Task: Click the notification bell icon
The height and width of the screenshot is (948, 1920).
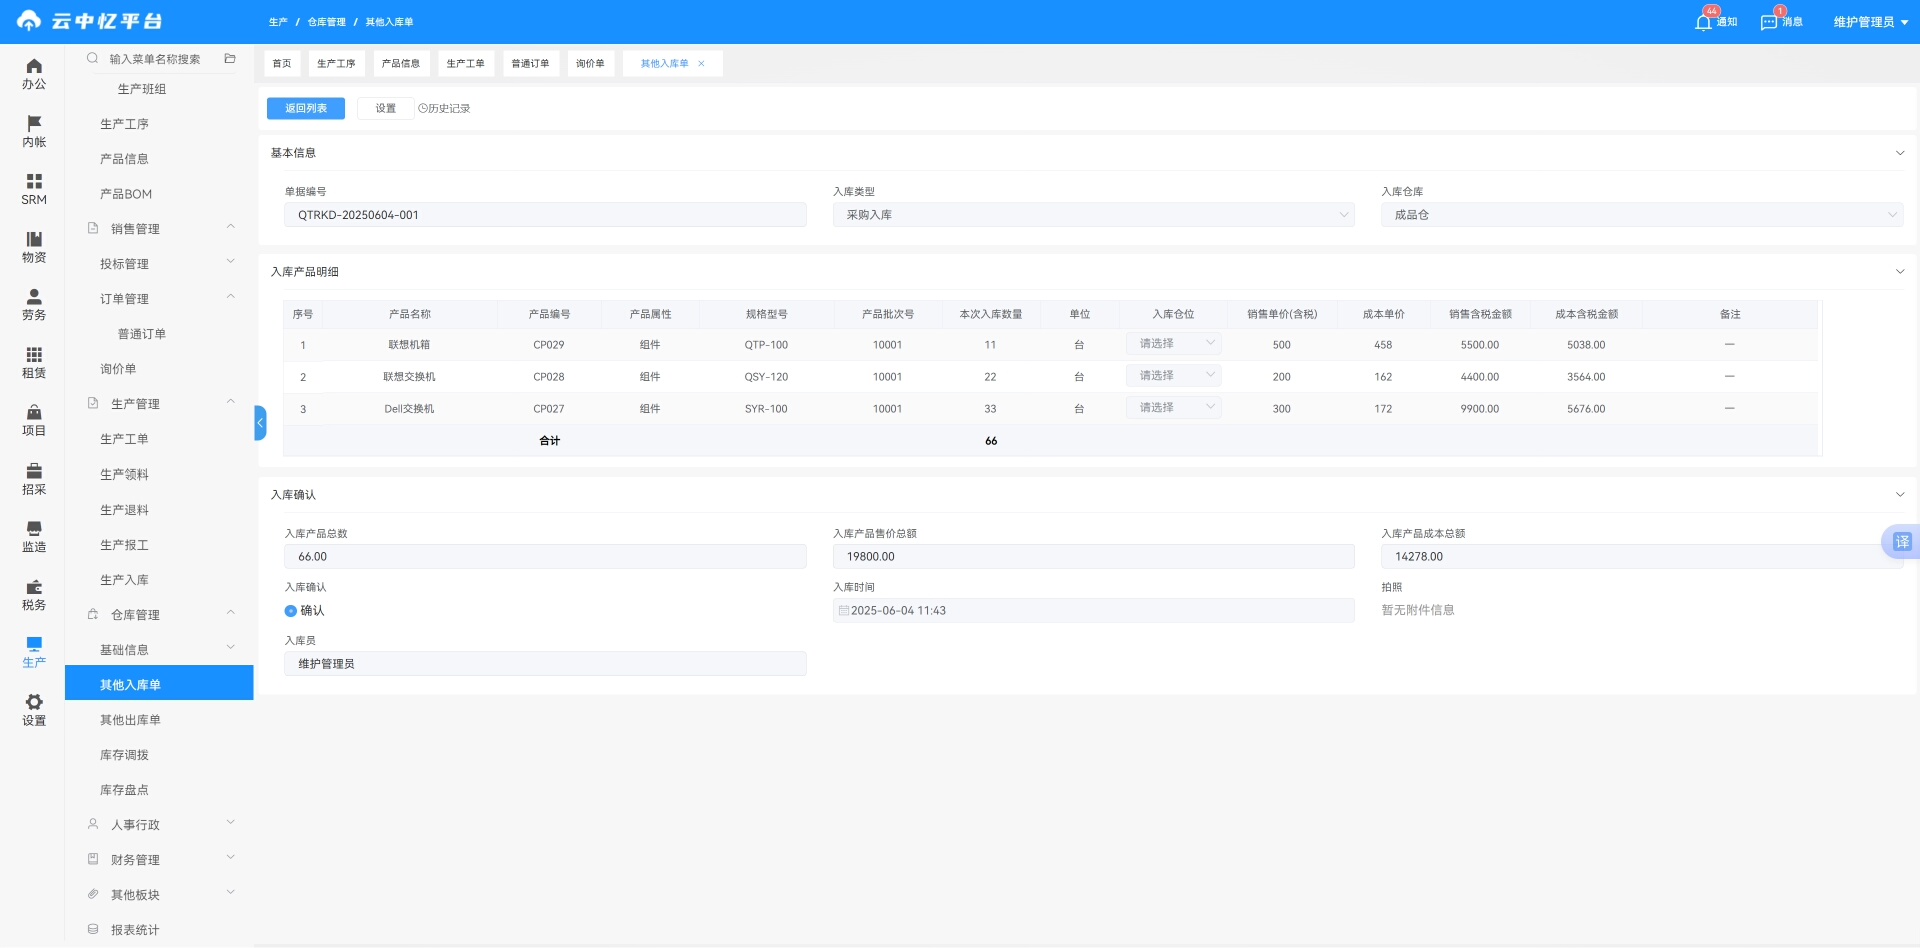Action: tap(1703, 22)
